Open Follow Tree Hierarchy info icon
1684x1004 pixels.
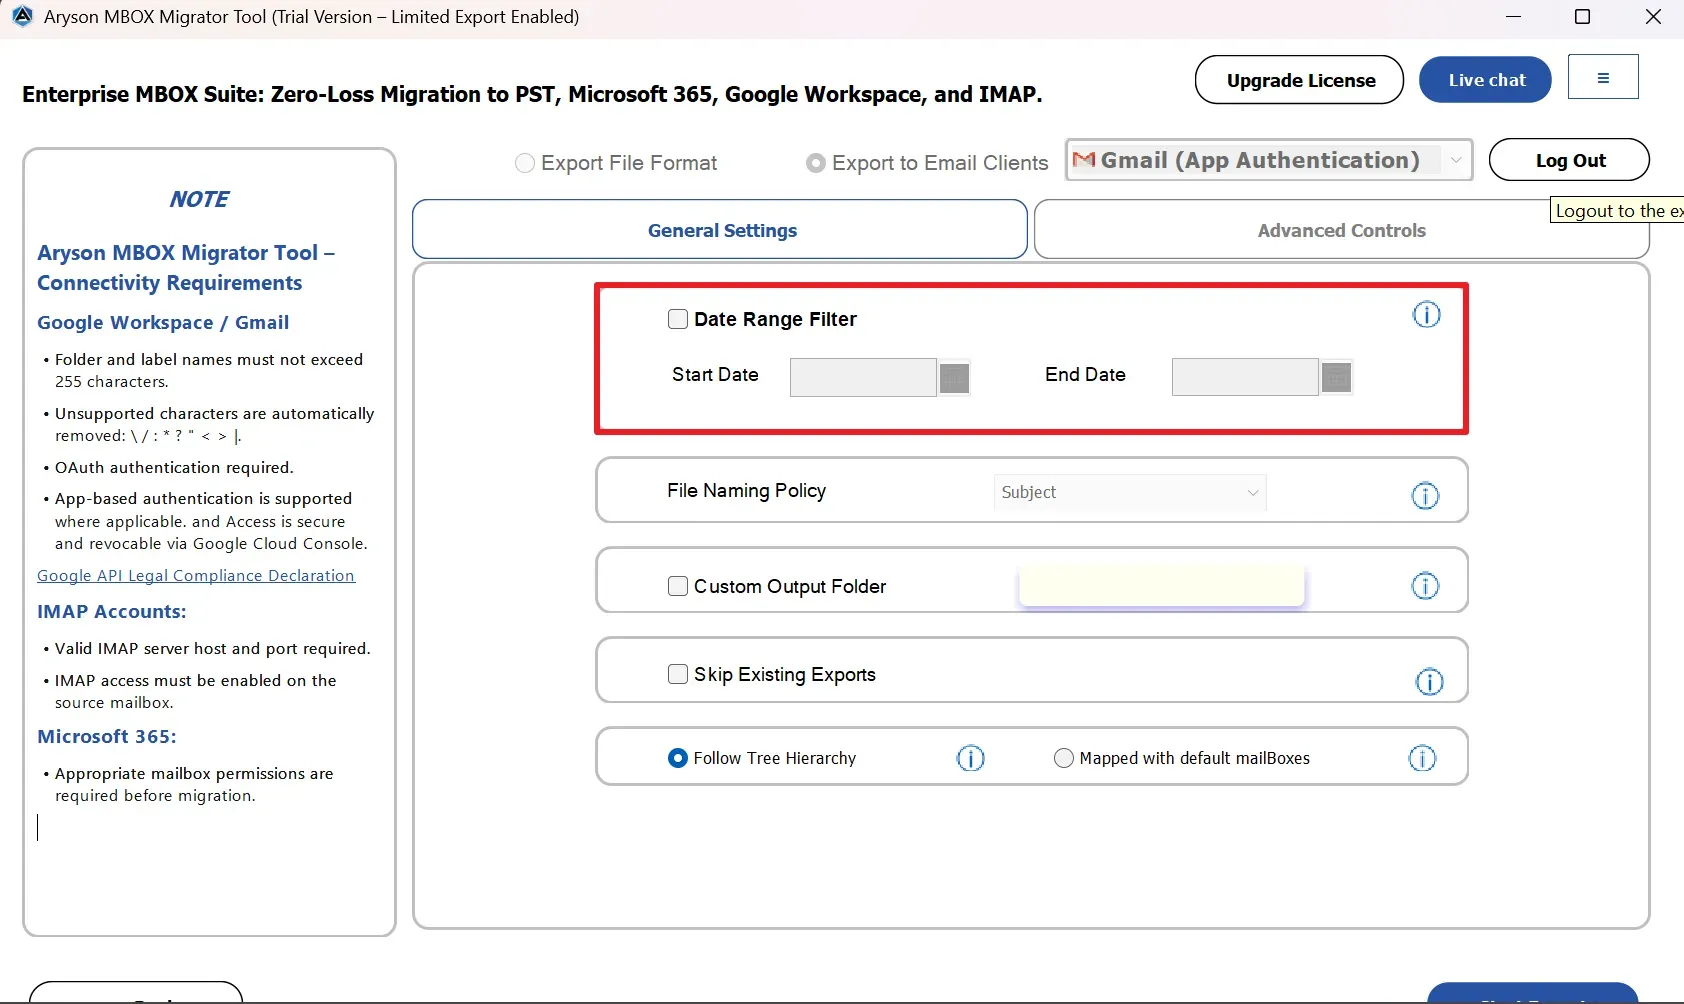(970, 758)
